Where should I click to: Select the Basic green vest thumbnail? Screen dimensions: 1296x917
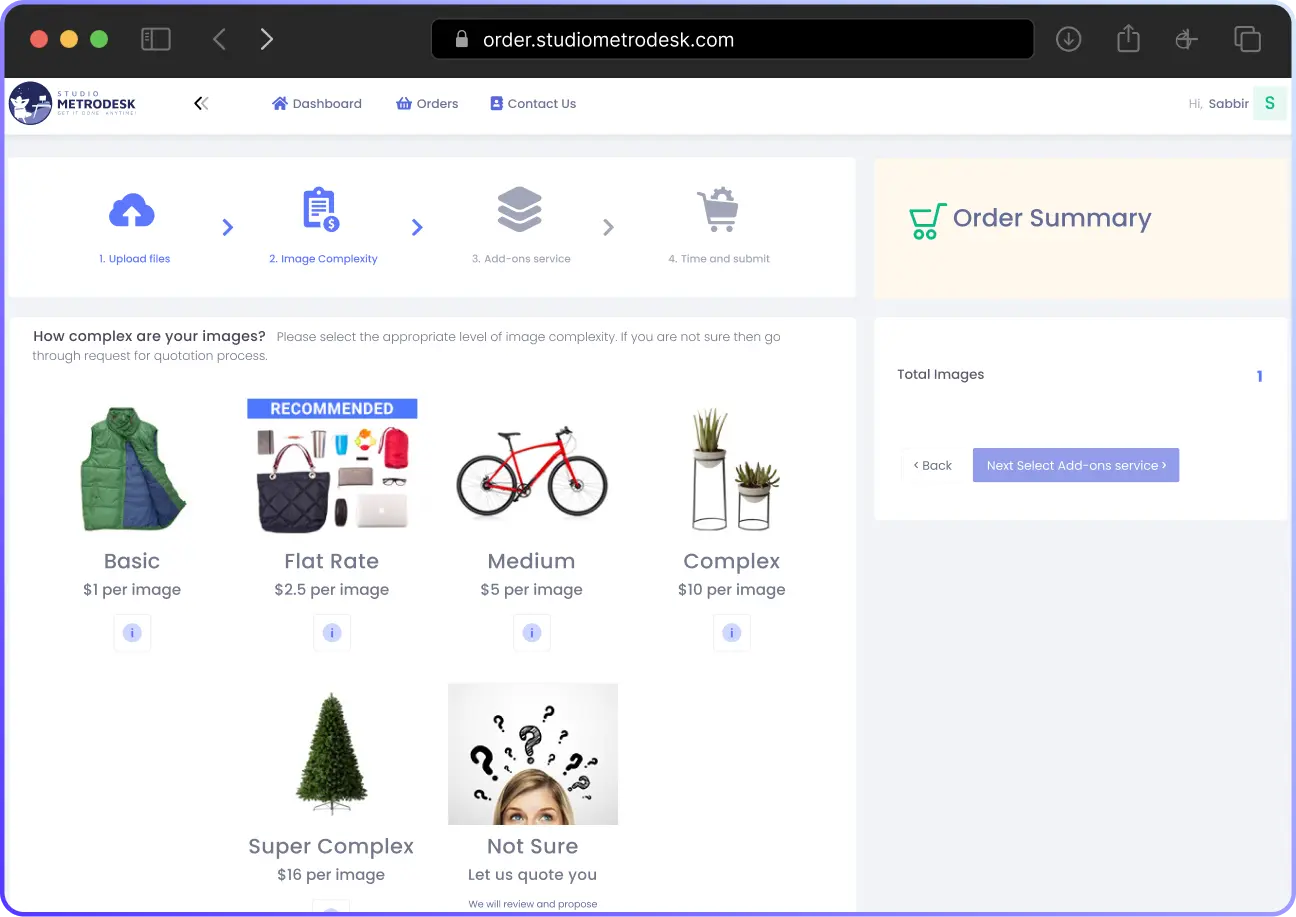pos(132,468)
